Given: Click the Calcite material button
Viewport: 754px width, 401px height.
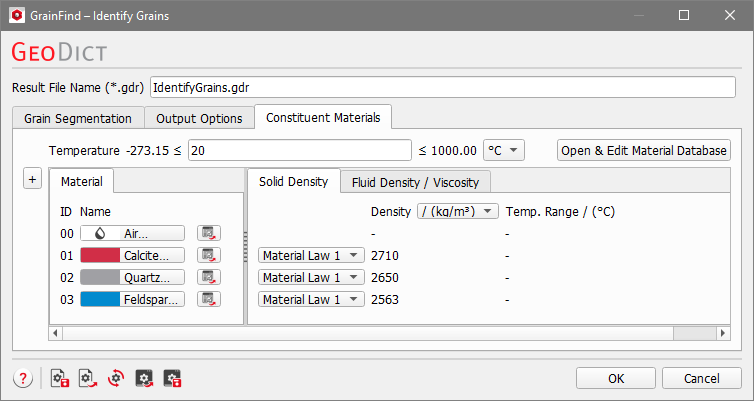Looking at the screenshot, I should pyautogui.click(x=132, y=255).
